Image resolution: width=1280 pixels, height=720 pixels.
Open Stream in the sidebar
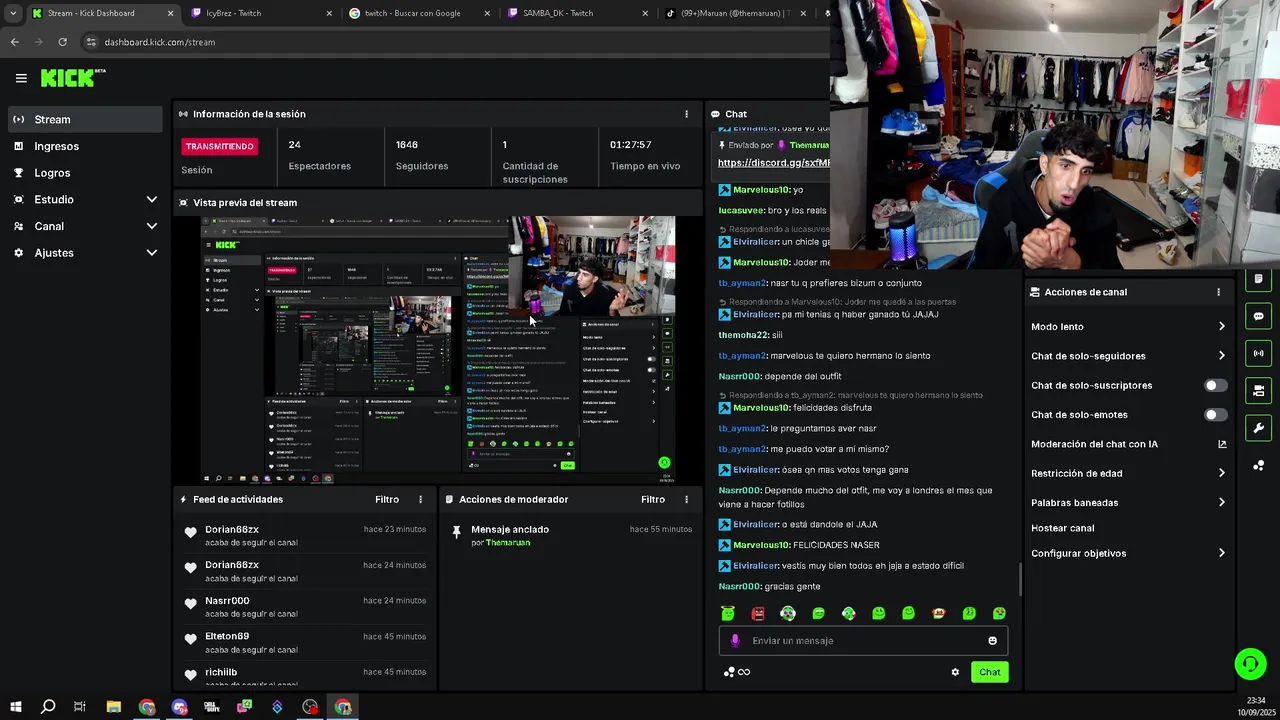pyautogui.click(x=85, y=119)
